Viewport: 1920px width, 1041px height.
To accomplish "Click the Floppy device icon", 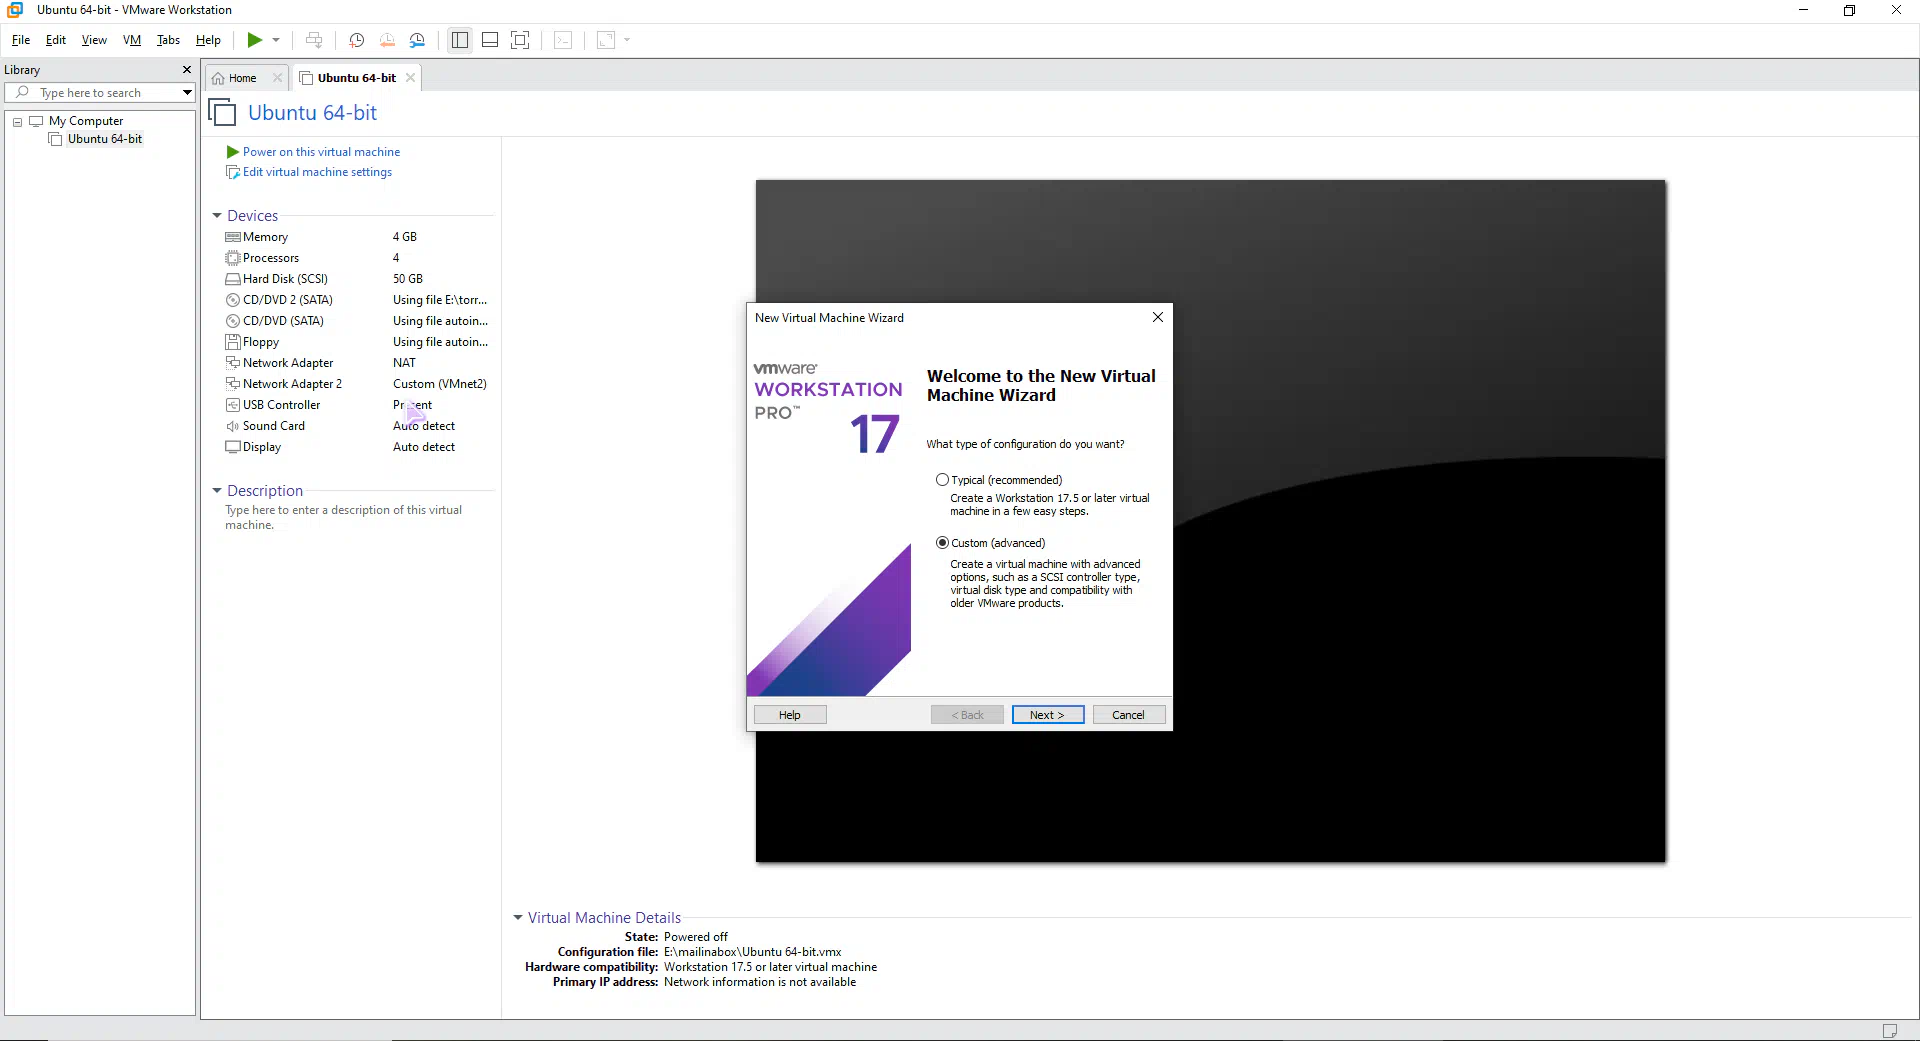I will pos(233,342).
